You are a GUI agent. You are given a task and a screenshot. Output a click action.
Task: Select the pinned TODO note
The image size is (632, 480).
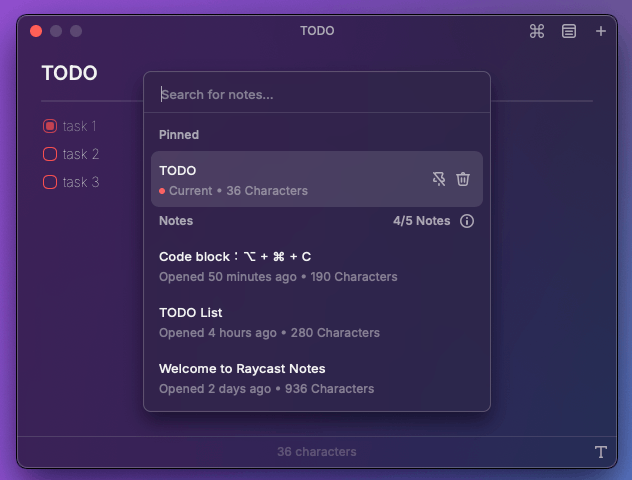317,179
